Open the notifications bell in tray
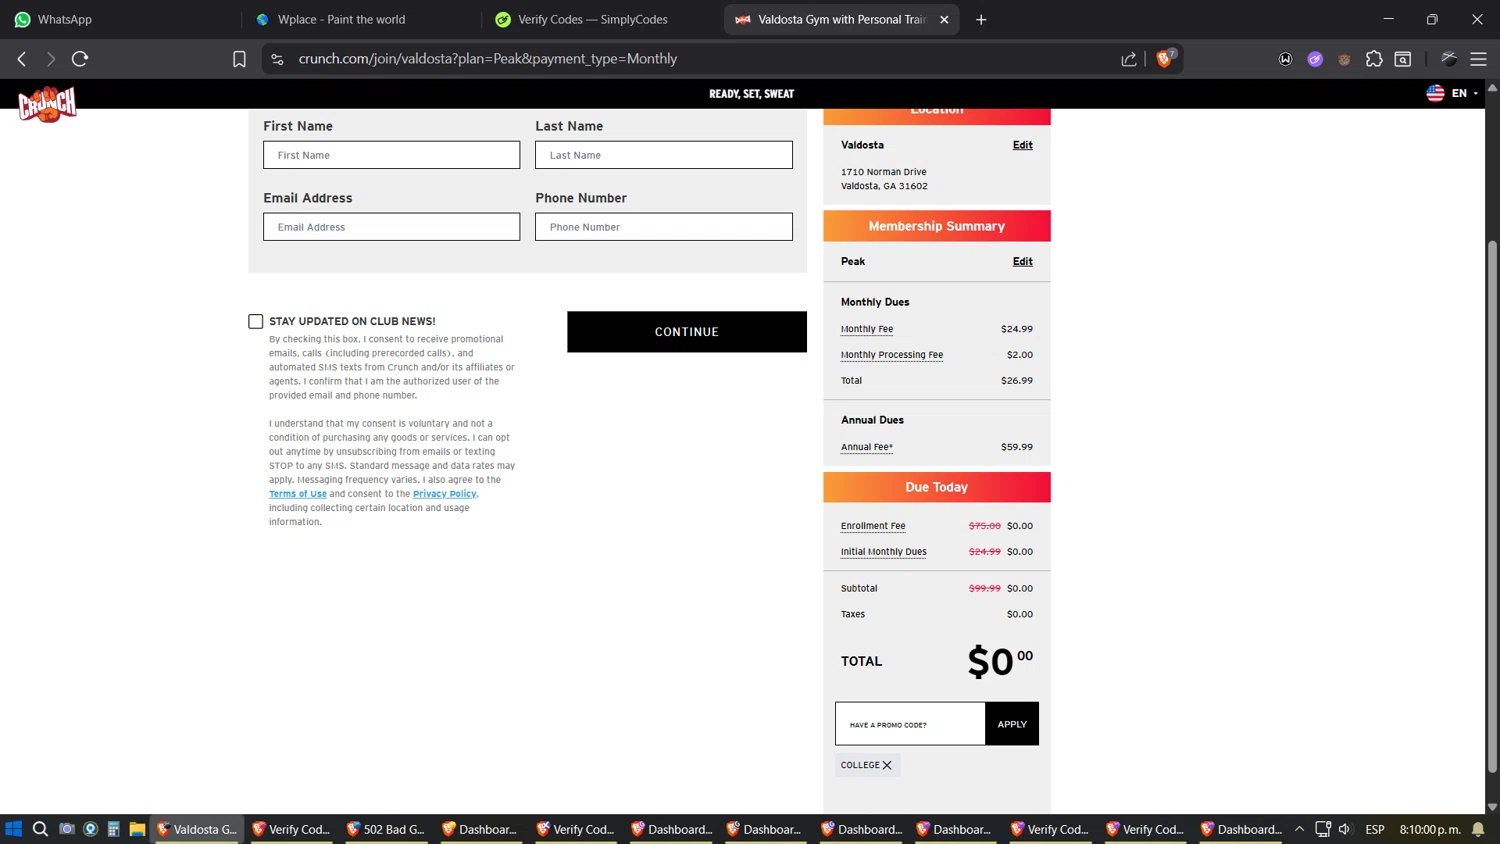This screenshot has width=1500, height=844. tap(1478, 829)
